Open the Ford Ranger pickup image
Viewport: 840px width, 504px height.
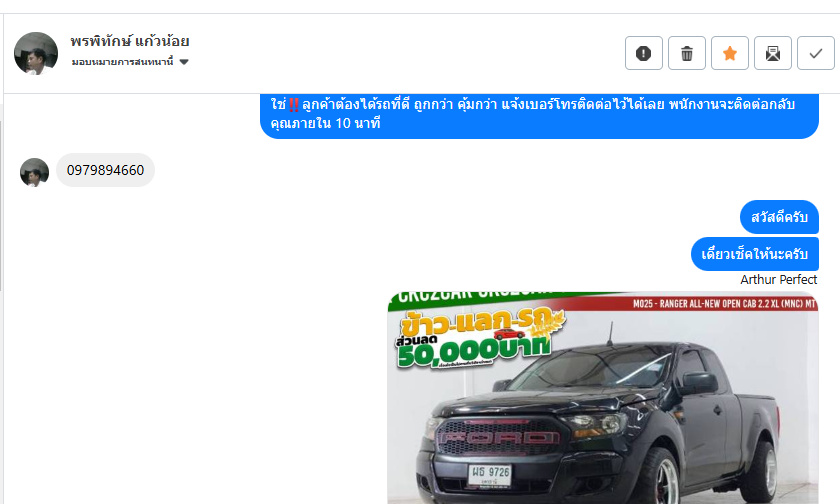point(603,398)
